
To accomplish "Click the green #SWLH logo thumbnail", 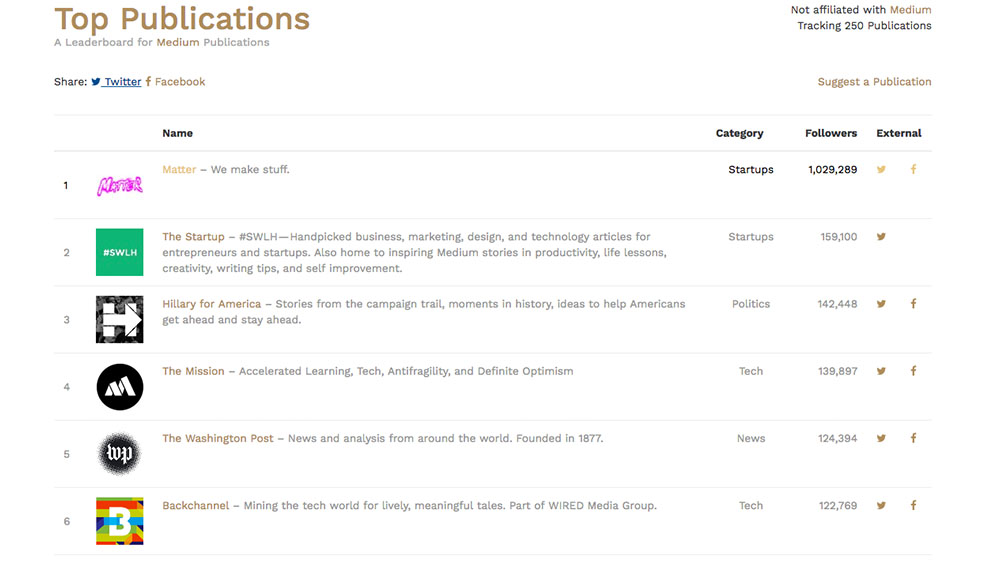I will (119, 252).
